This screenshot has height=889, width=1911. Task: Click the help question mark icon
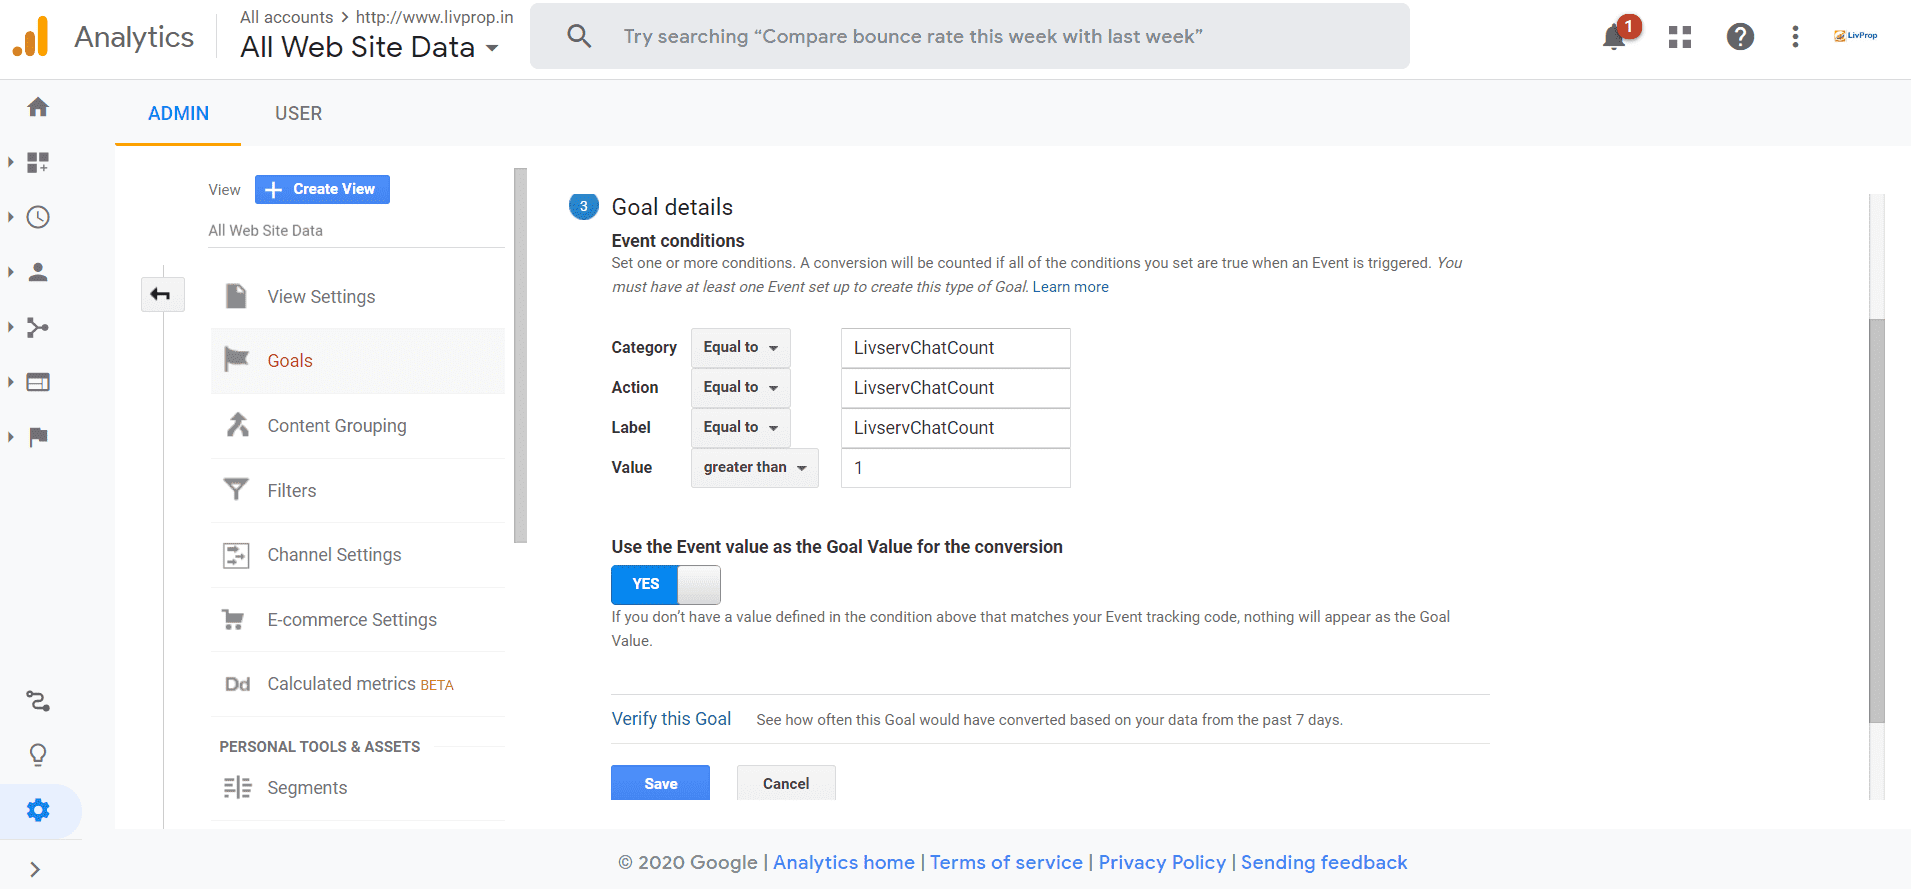tap(1739, 37)
